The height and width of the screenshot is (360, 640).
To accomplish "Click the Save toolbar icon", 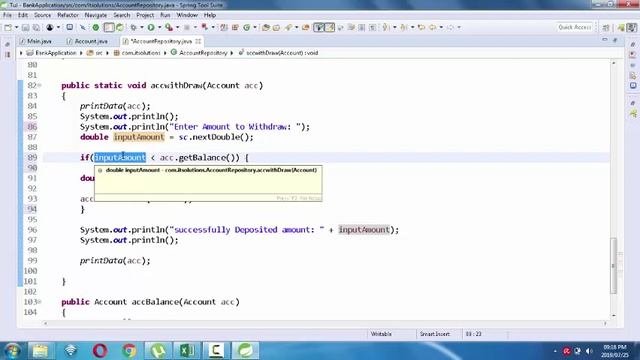I will pyautogui.click(x=25, y=27).
